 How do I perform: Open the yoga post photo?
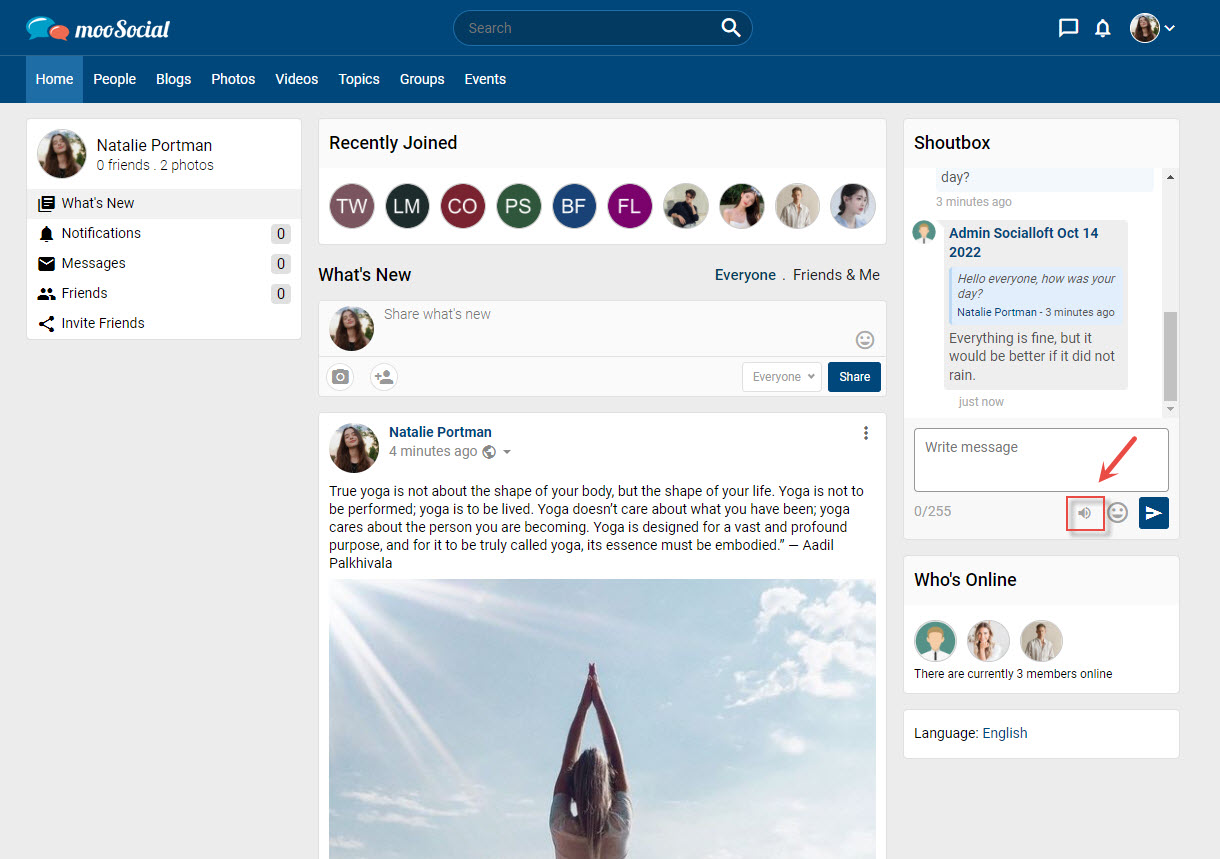click(x=602, y=719)
